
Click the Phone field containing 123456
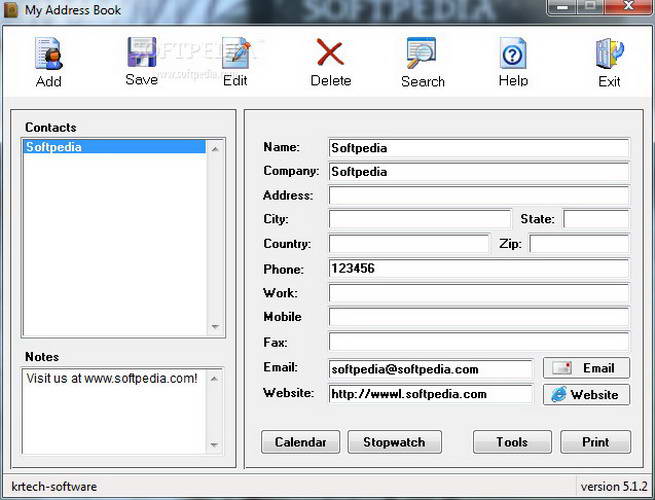pos(479,269)
